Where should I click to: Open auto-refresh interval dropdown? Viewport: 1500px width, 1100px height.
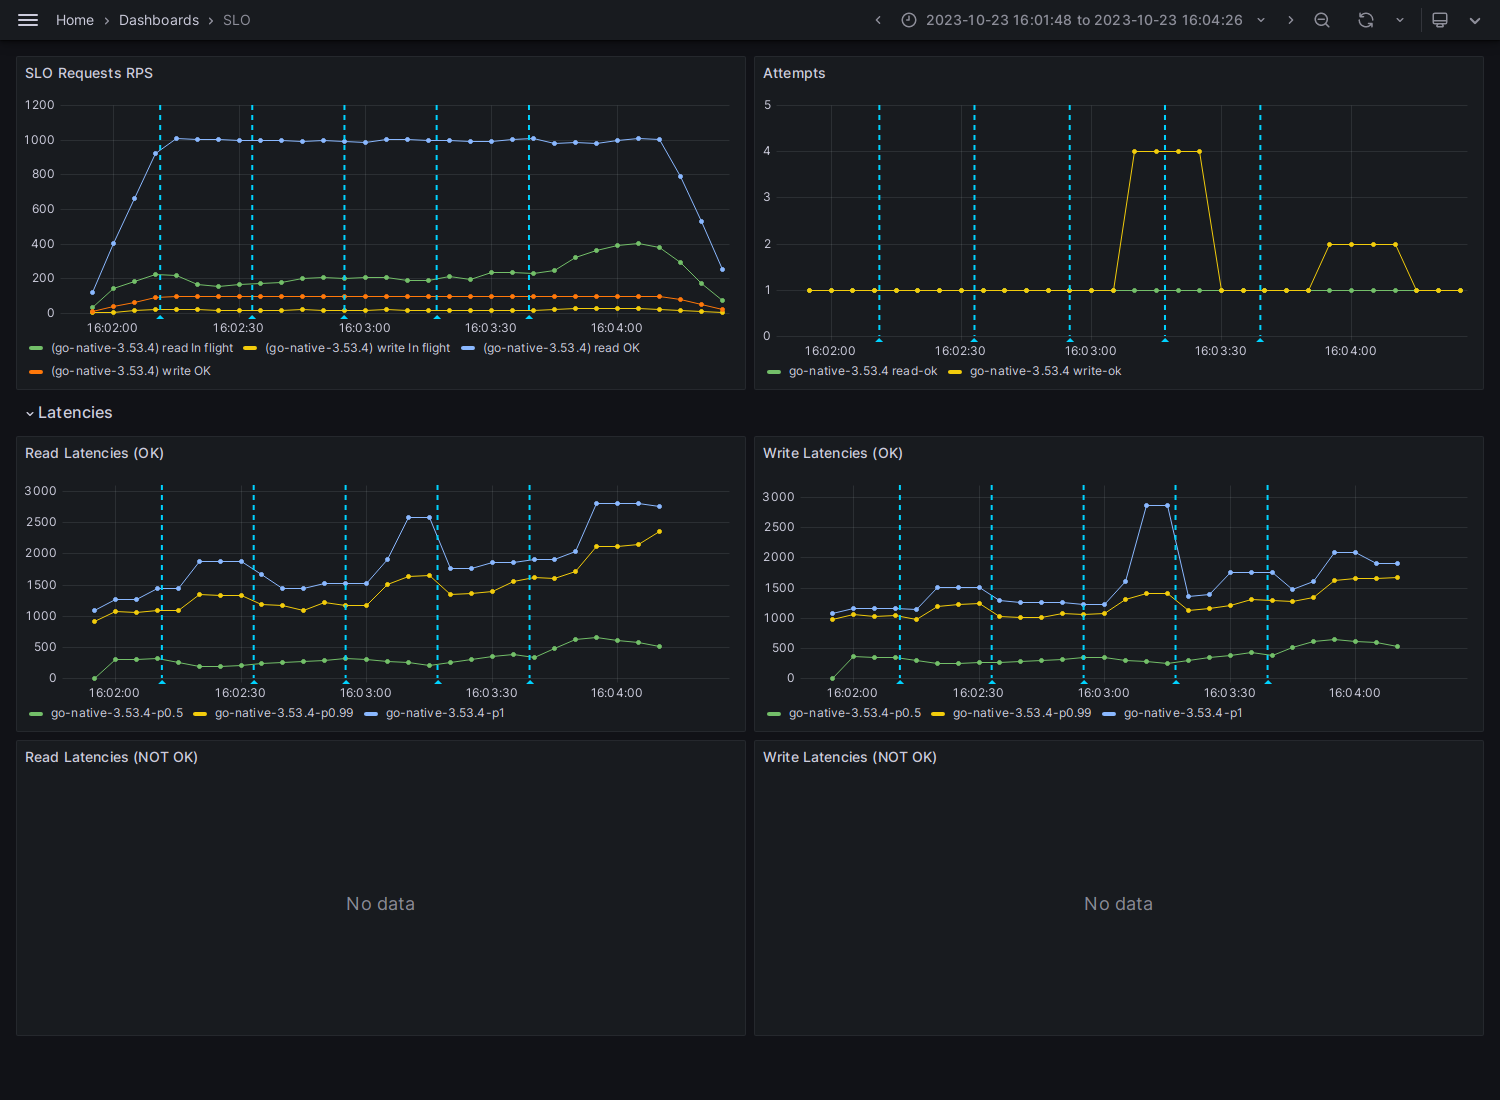1400,20
